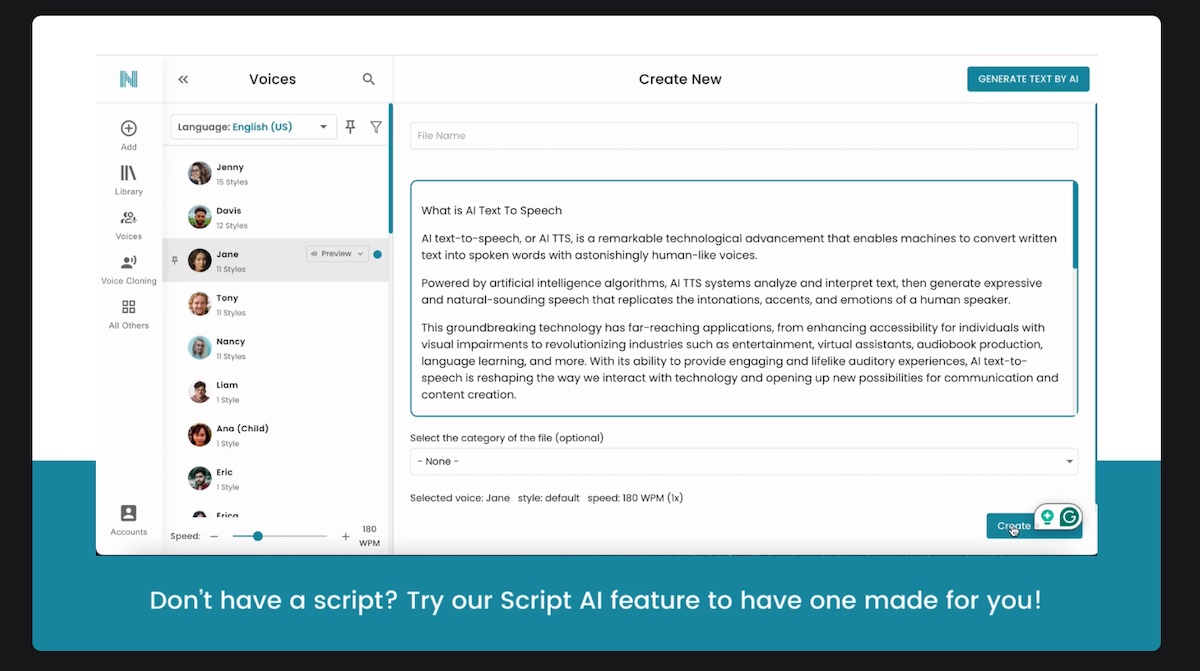Open the Accounts page

(x=128, y=513)
